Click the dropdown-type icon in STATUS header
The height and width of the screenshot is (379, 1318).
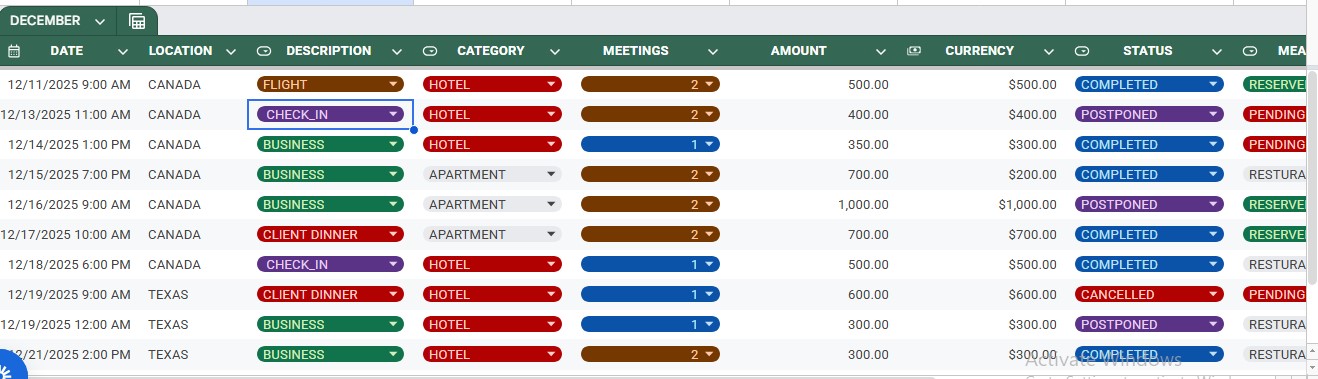coord(1082,51)
